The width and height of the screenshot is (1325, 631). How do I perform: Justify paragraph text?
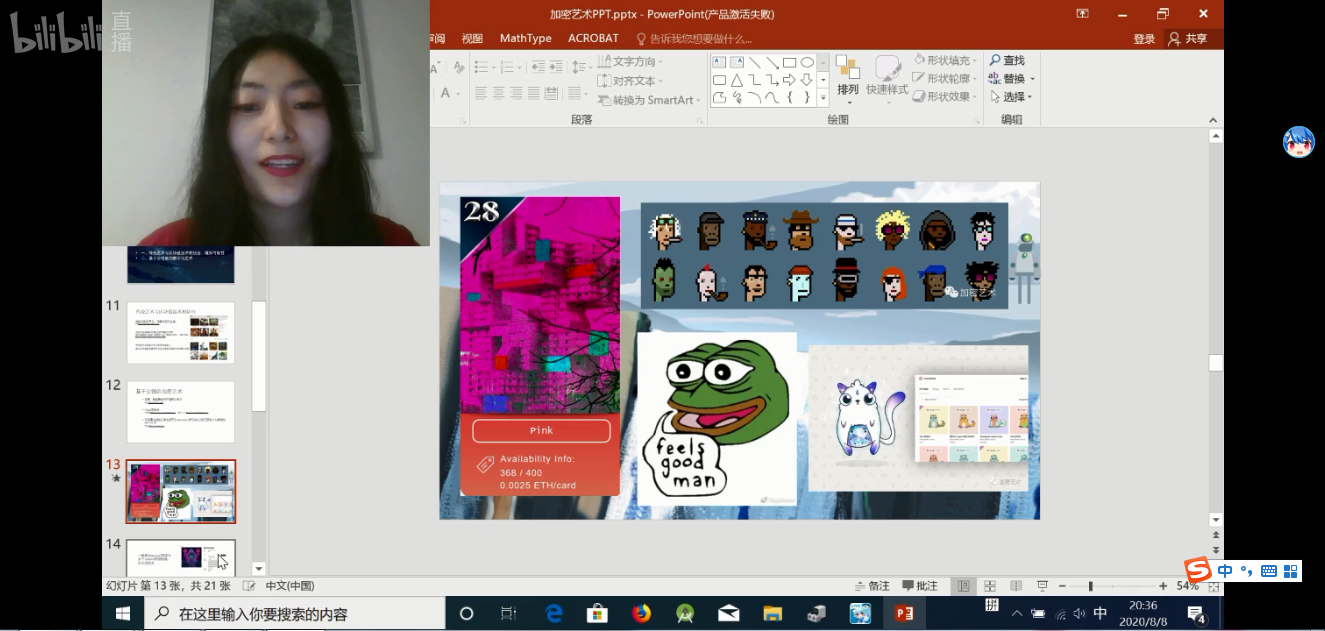[534, 93]
